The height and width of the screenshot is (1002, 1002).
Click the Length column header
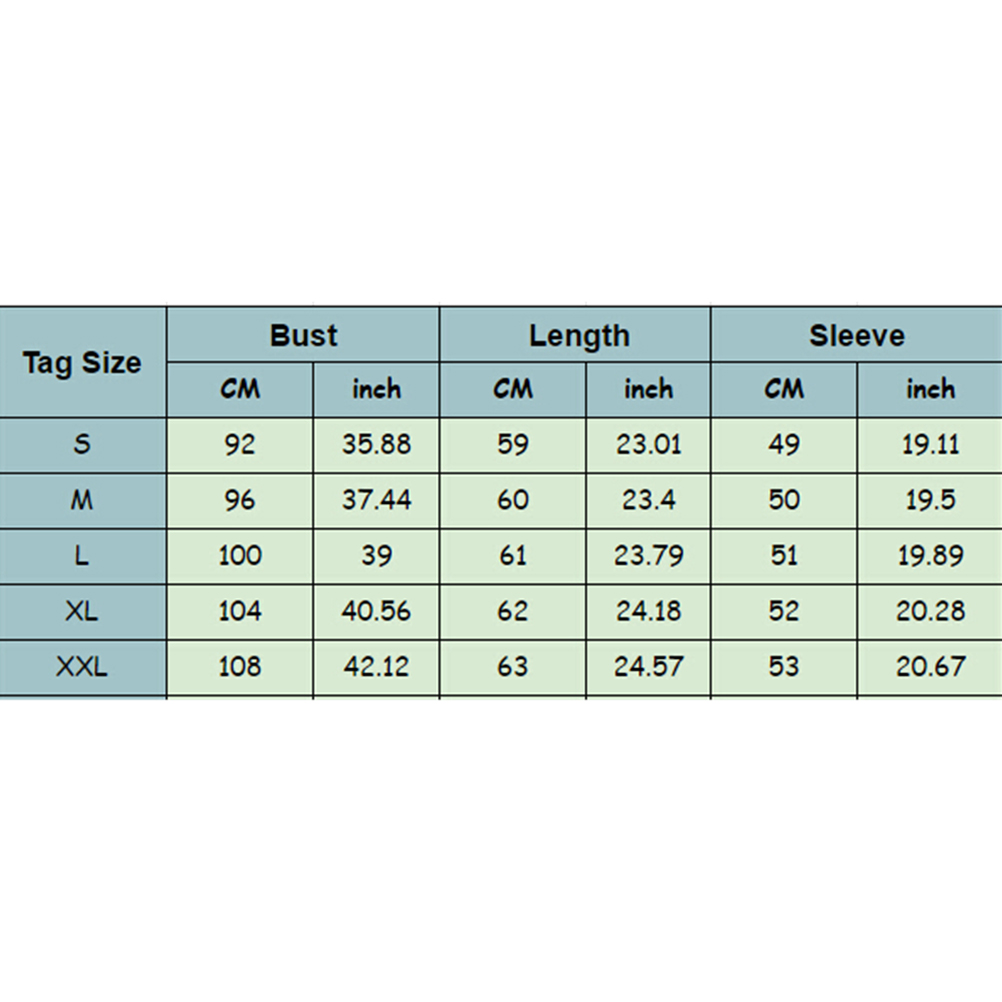579,336
